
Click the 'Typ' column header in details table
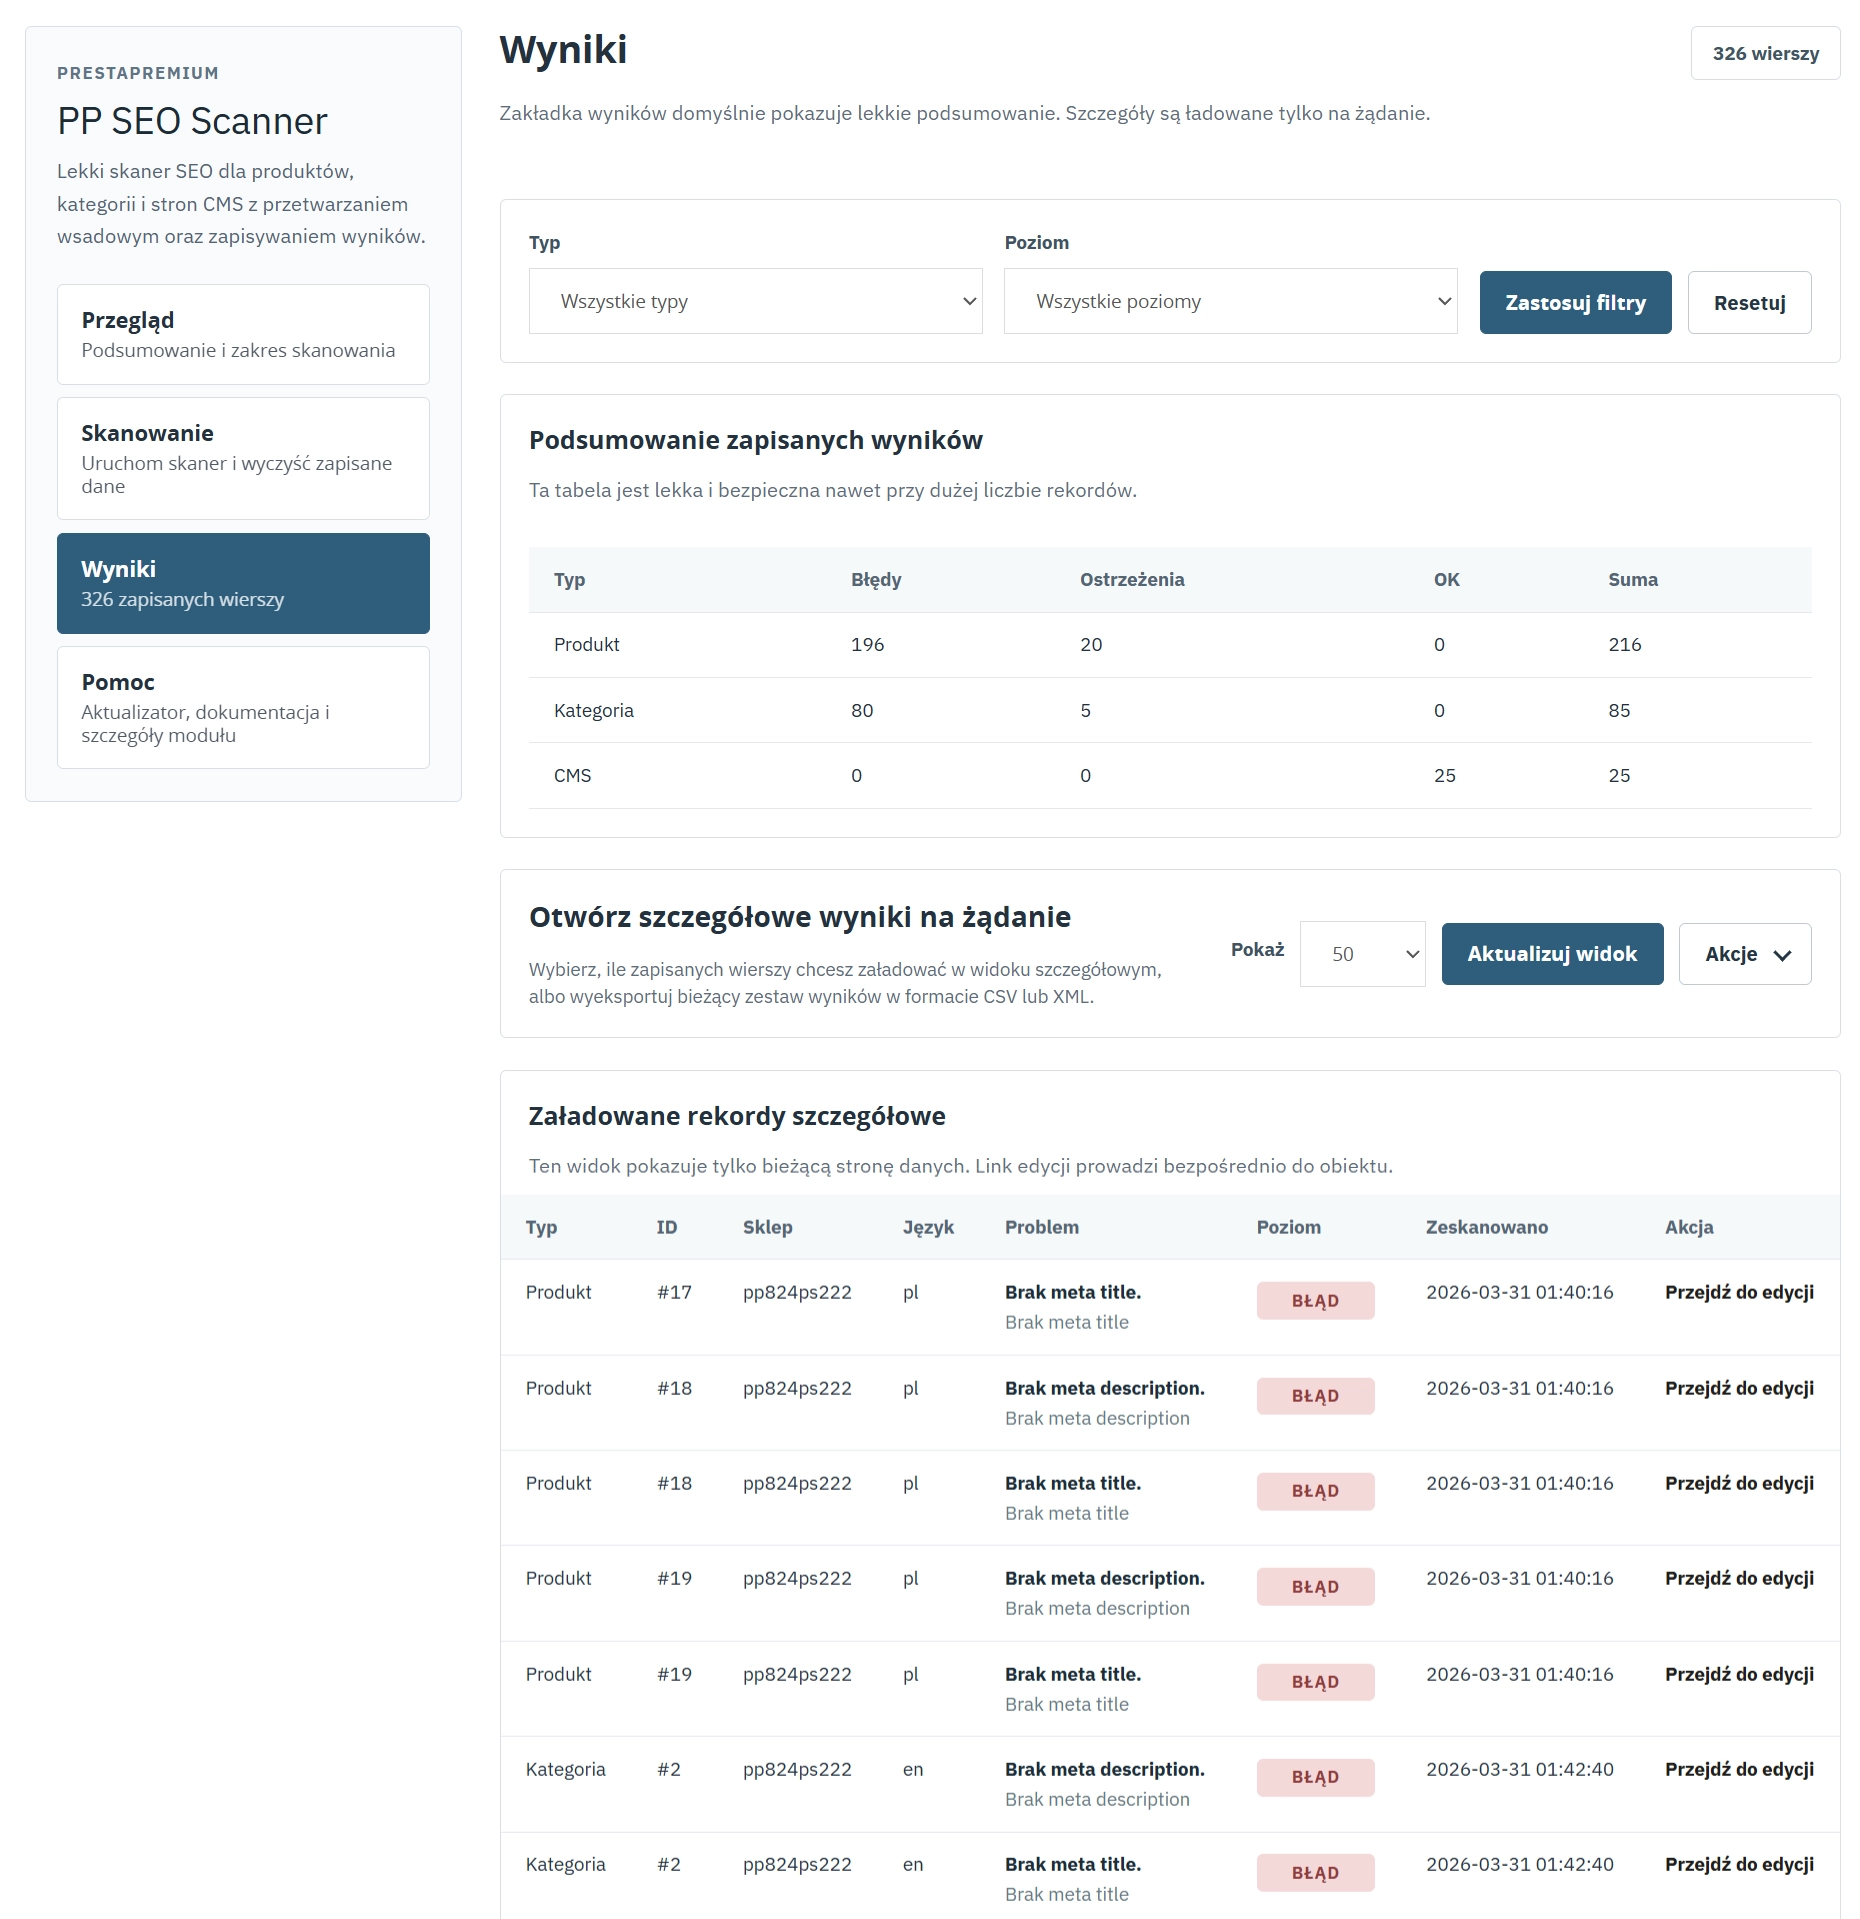pos(543,1227)
